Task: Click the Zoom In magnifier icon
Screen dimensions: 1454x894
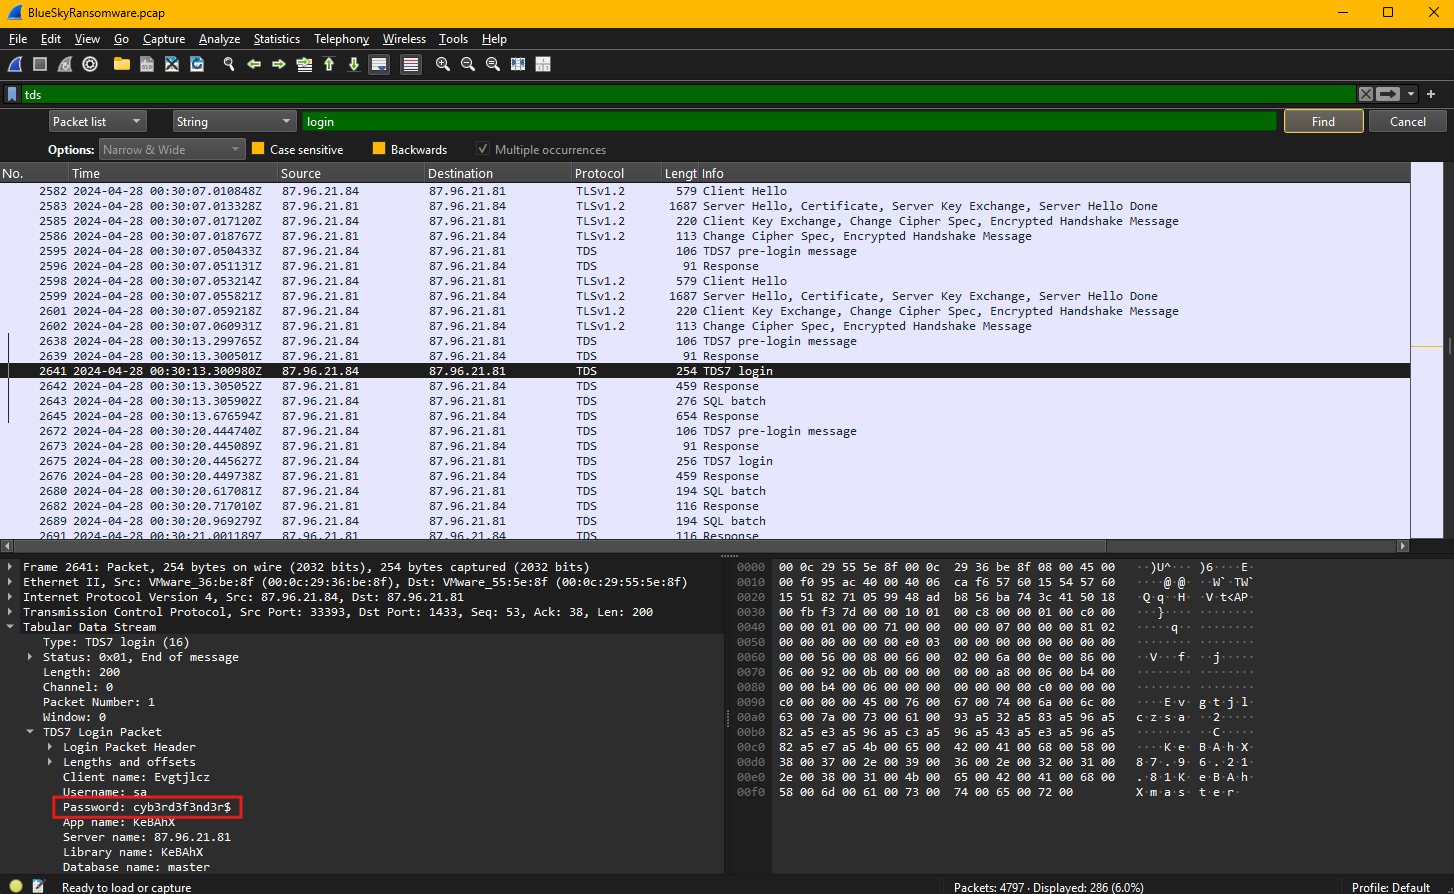Action: tap(443, 64)
